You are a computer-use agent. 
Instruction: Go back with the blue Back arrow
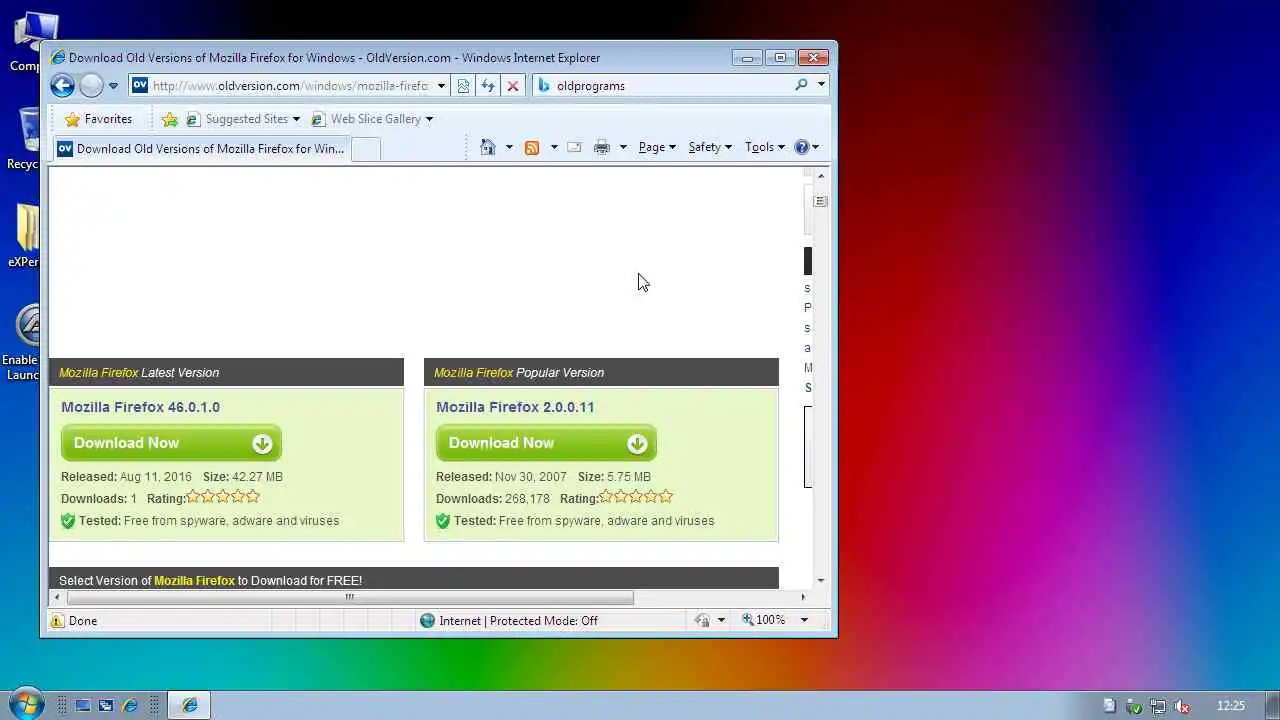[x=62, y=86]
